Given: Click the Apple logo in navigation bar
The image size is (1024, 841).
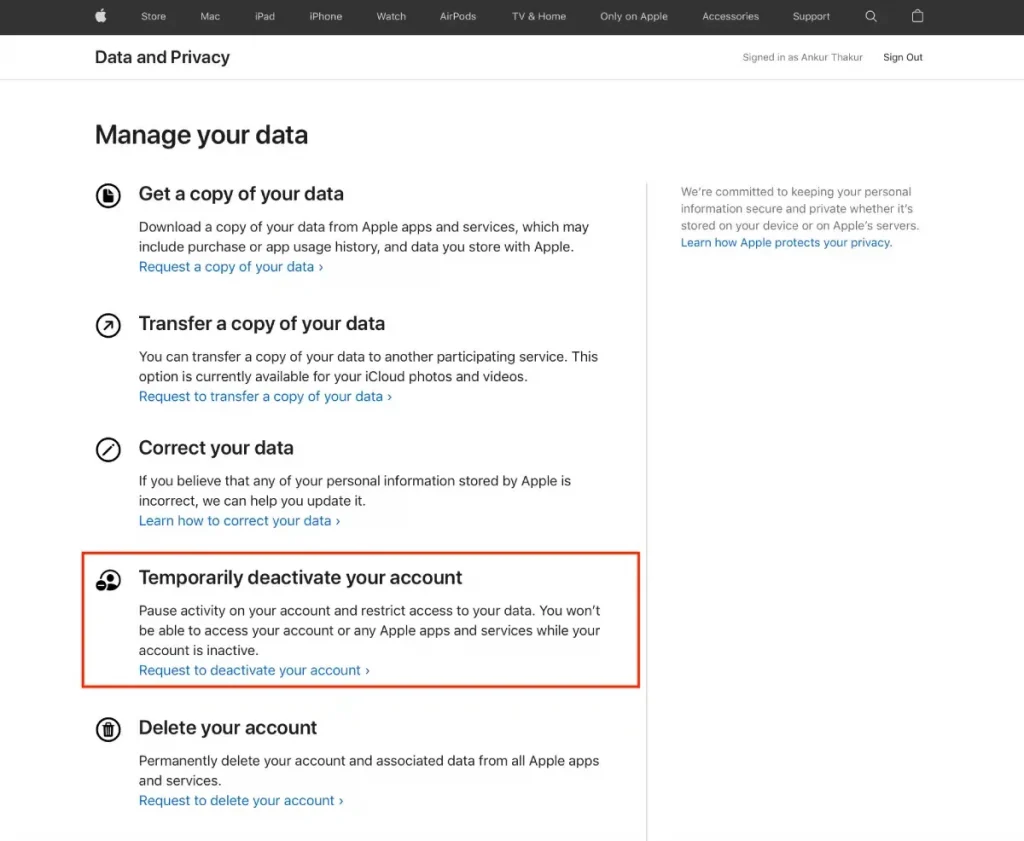Looking at the screenshot, I should 100,16.
